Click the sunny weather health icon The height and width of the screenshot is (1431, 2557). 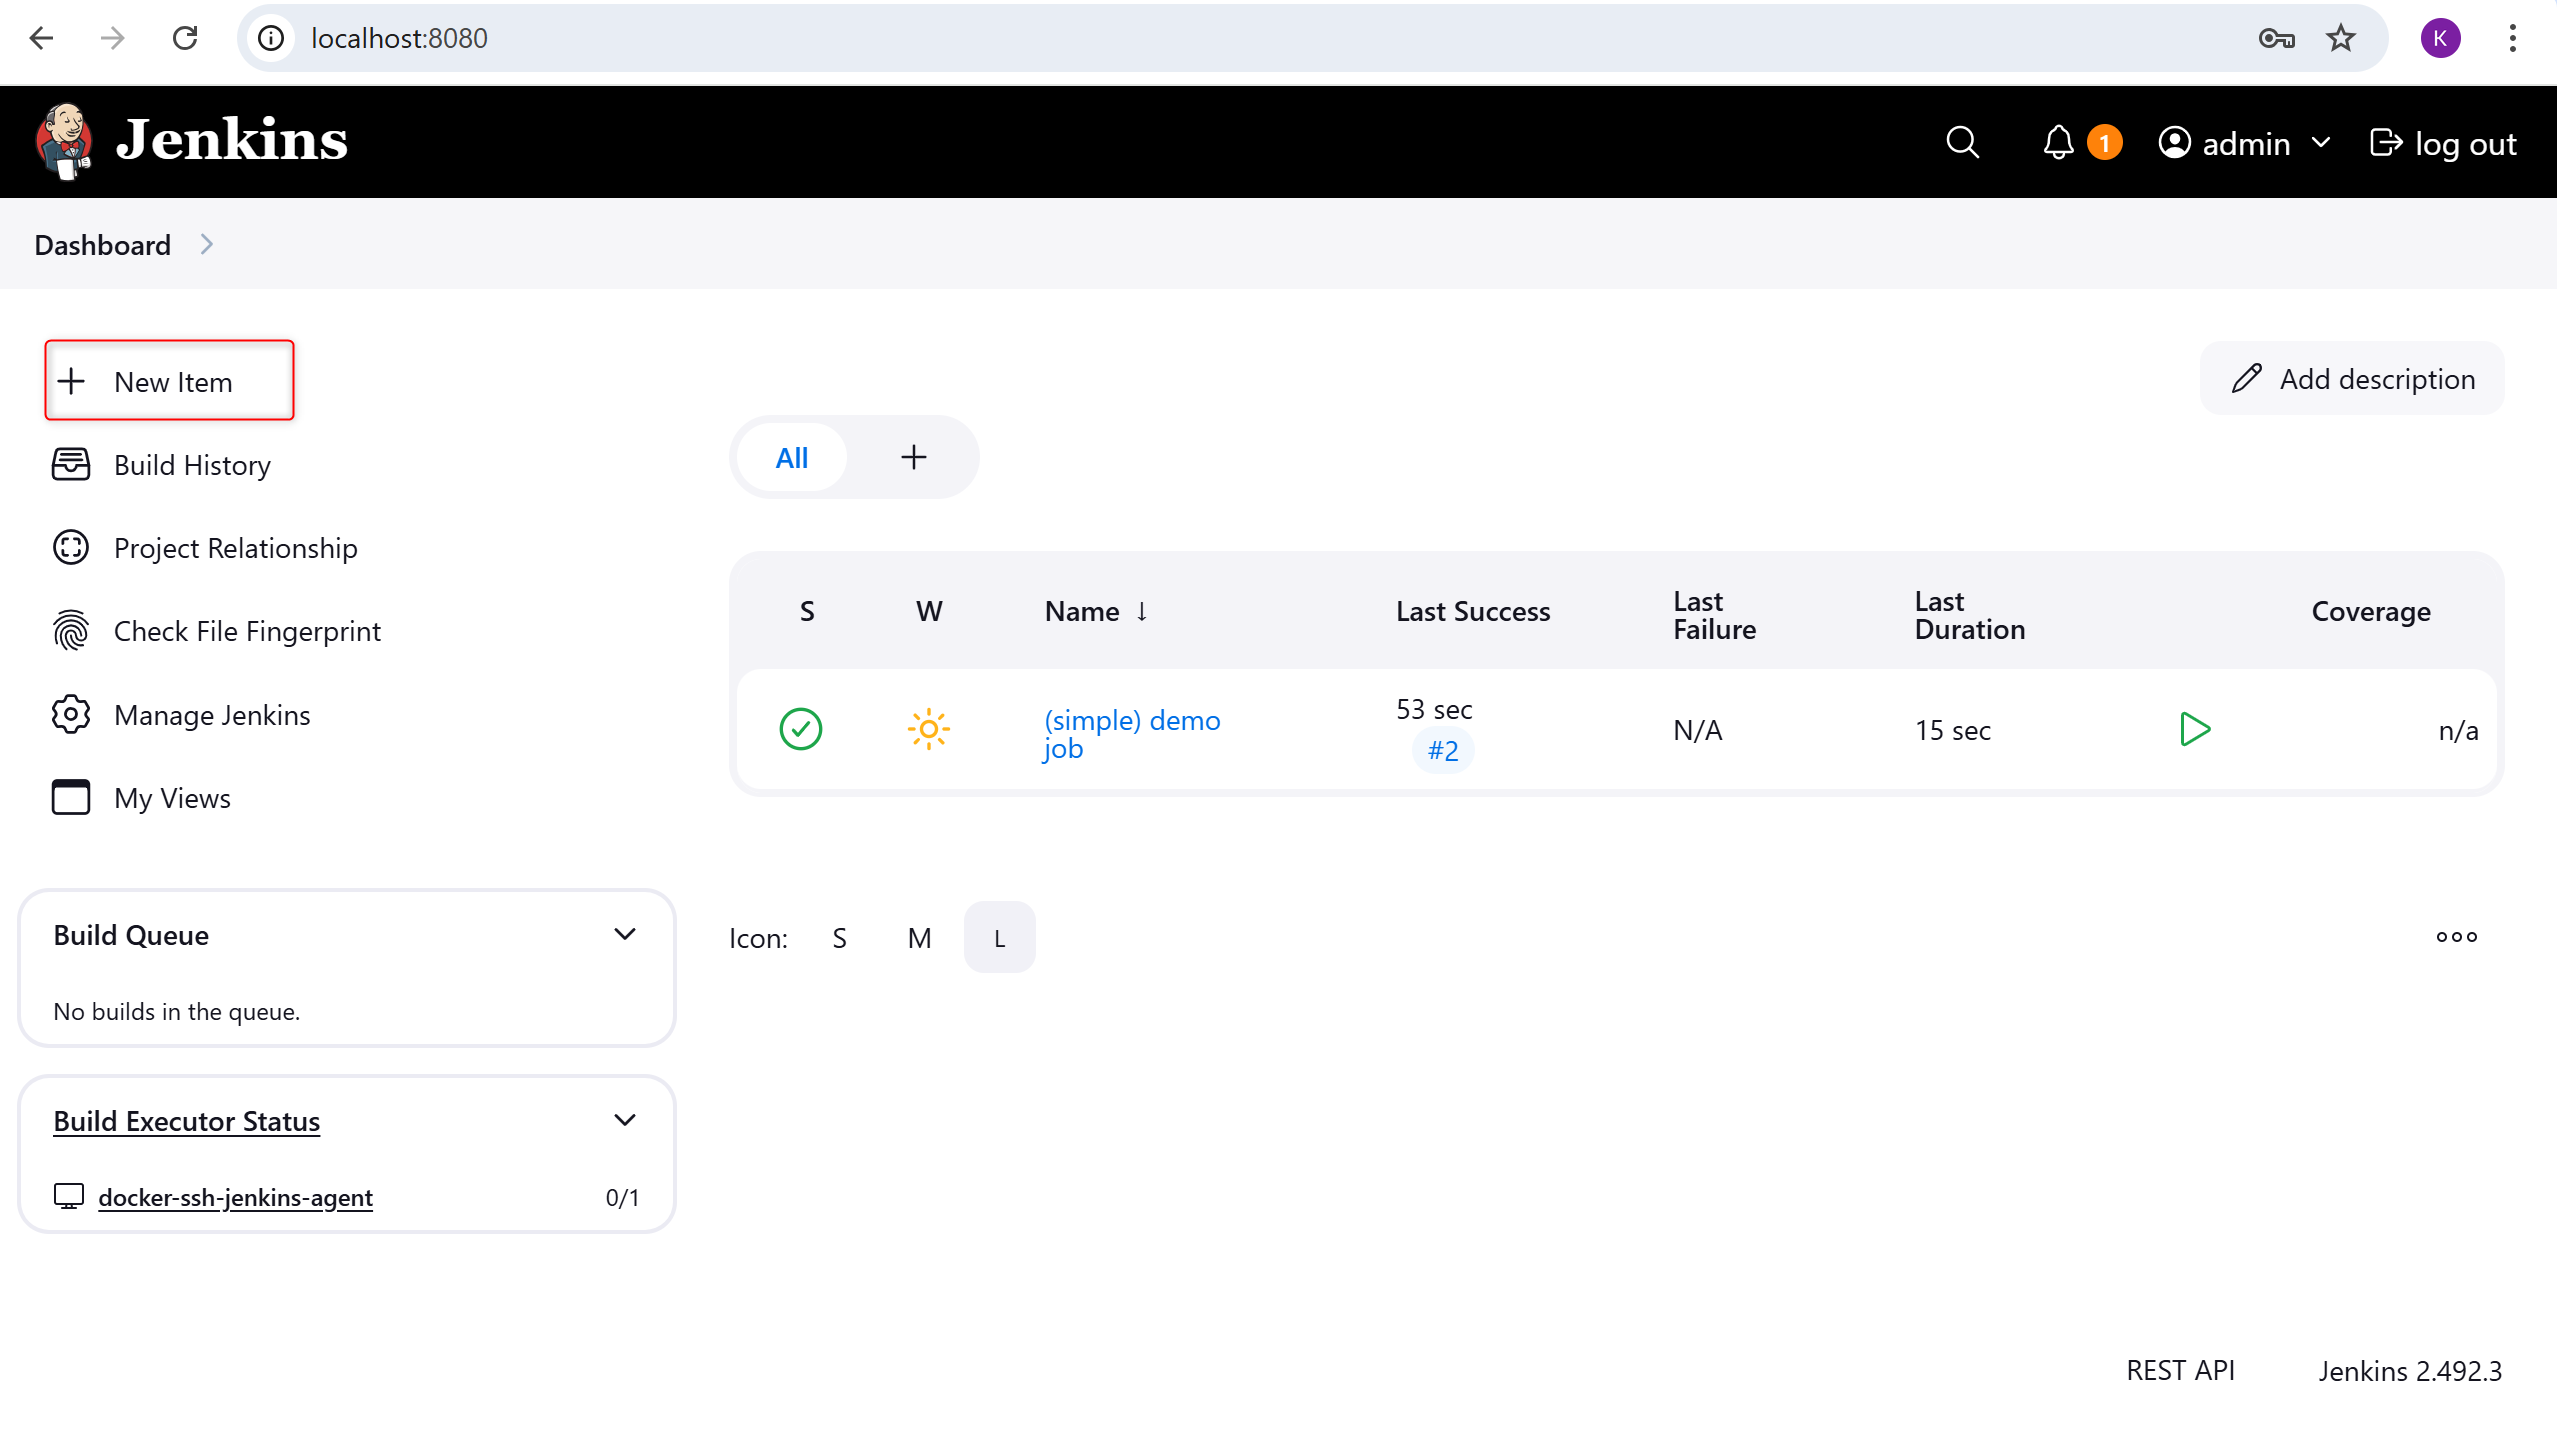[x=928, y=729]
